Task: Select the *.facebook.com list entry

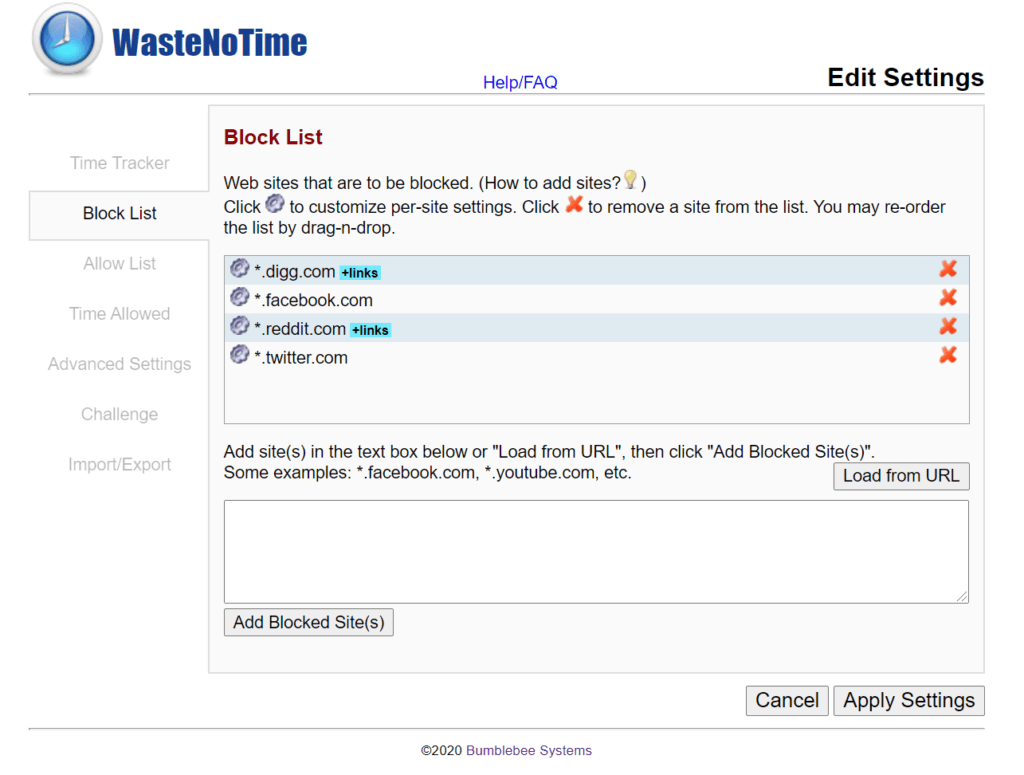Action: point(596,299)
